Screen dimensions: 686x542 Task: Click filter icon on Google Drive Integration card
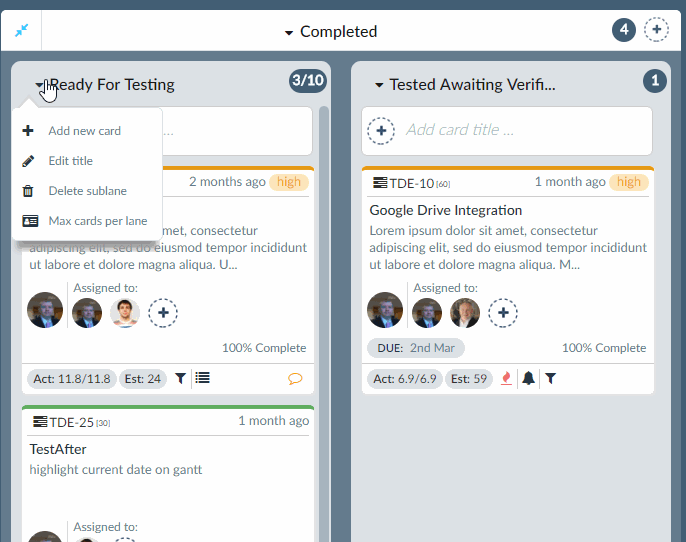point(550,378)
